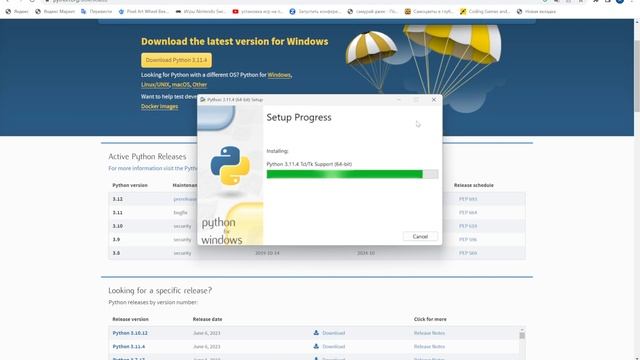Click the 'Active Python Releases' heading
The image size is (640, 360).
147,156
